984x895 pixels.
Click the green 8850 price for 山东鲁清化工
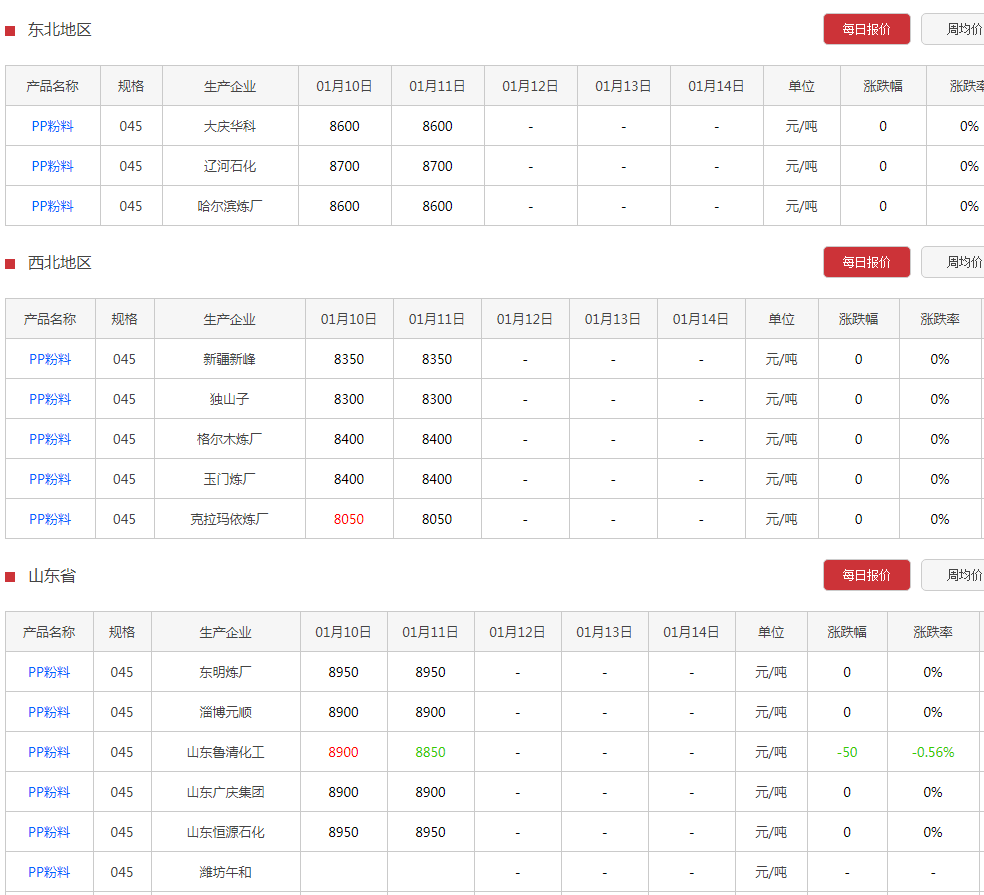click(x=430, y=752)
